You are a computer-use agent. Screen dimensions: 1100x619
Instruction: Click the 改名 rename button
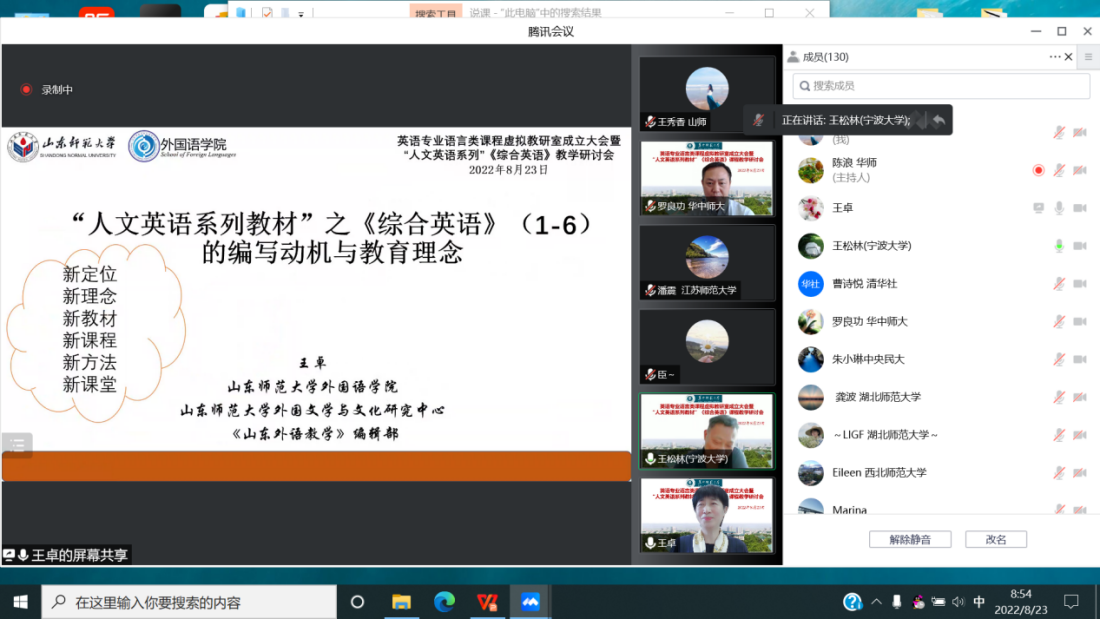[996, 539]
